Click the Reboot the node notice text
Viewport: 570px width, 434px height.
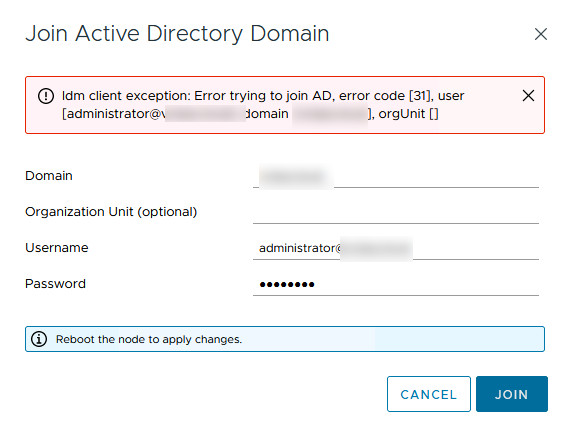[x=149, y=339]
